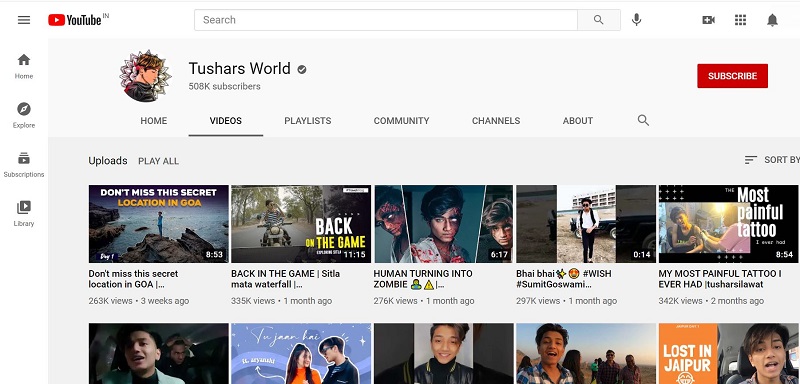Click '263K views • 3 weeks ago' text
This screenshot has height=384, width=800.
139,301
